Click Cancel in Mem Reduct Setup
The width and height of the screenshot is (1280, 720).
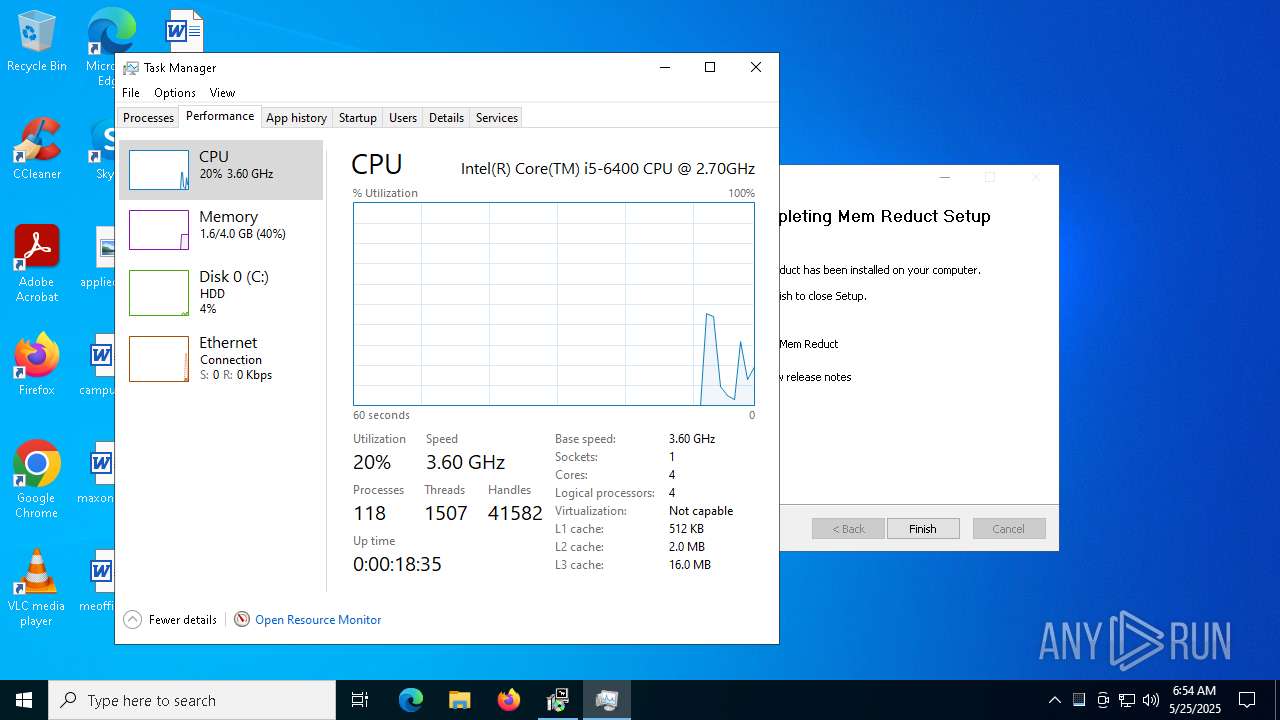coord(1008,529)
